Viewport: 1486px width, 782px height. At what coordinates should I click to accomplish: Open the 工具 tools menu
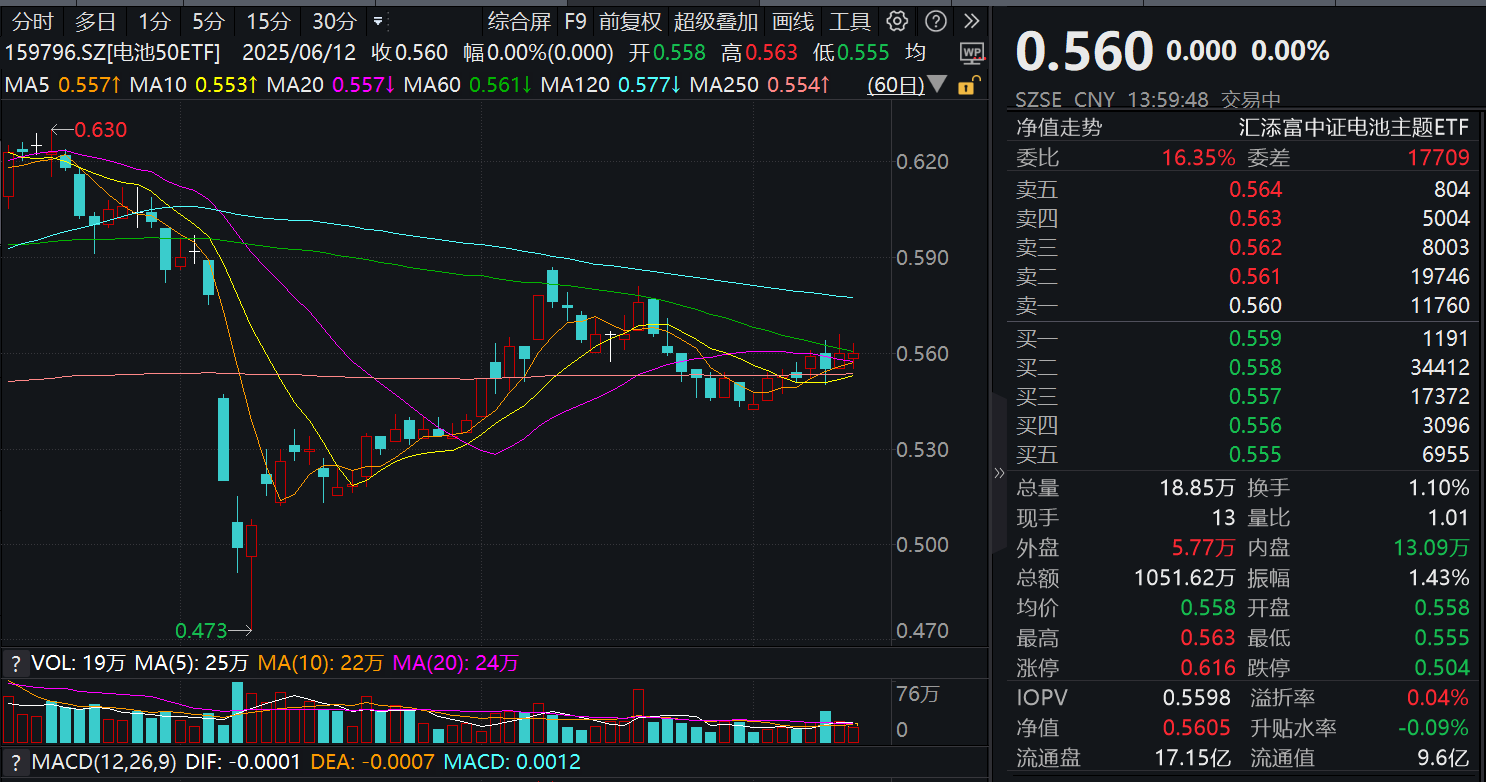[849, 21]
